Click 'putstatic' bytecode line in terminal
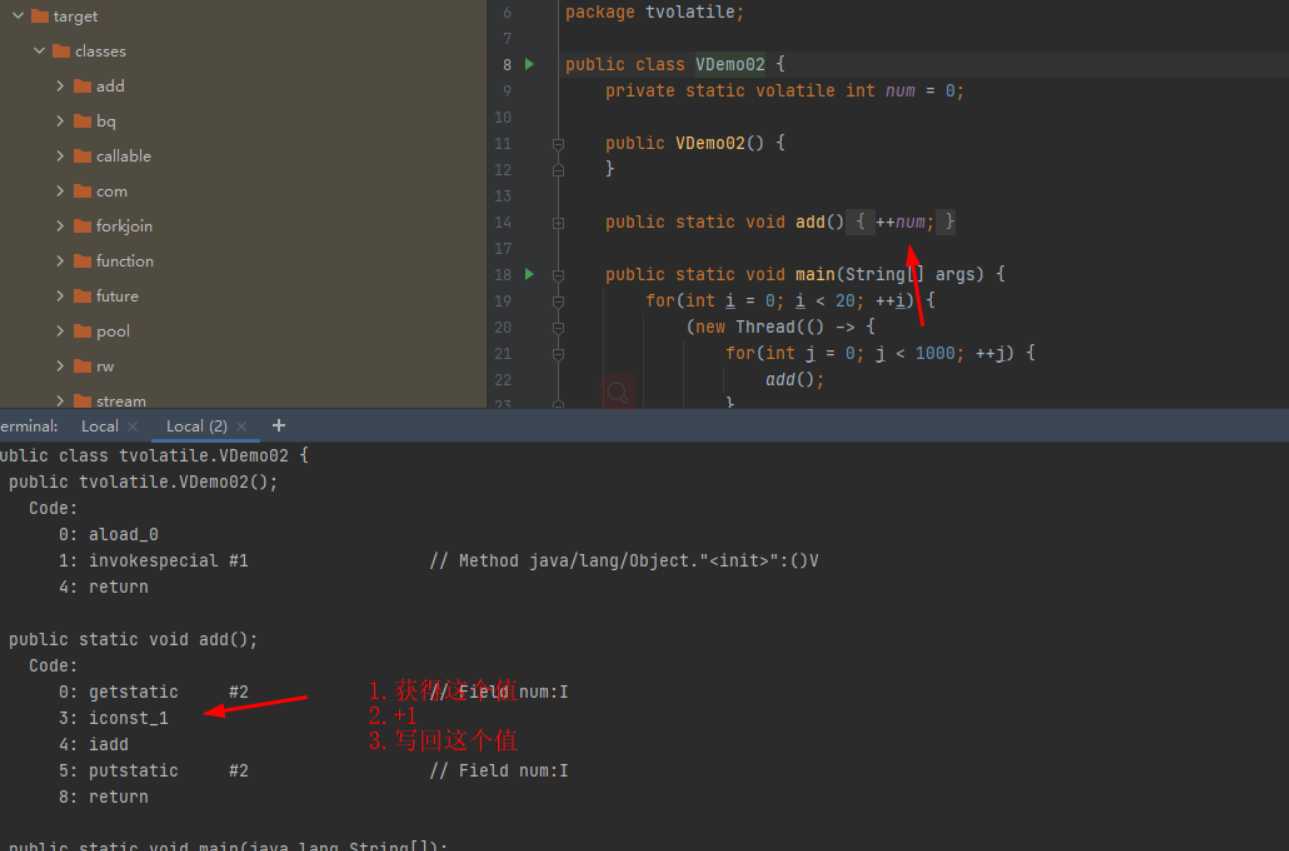This screenshot has height=851, width=1289. point(313,771)
